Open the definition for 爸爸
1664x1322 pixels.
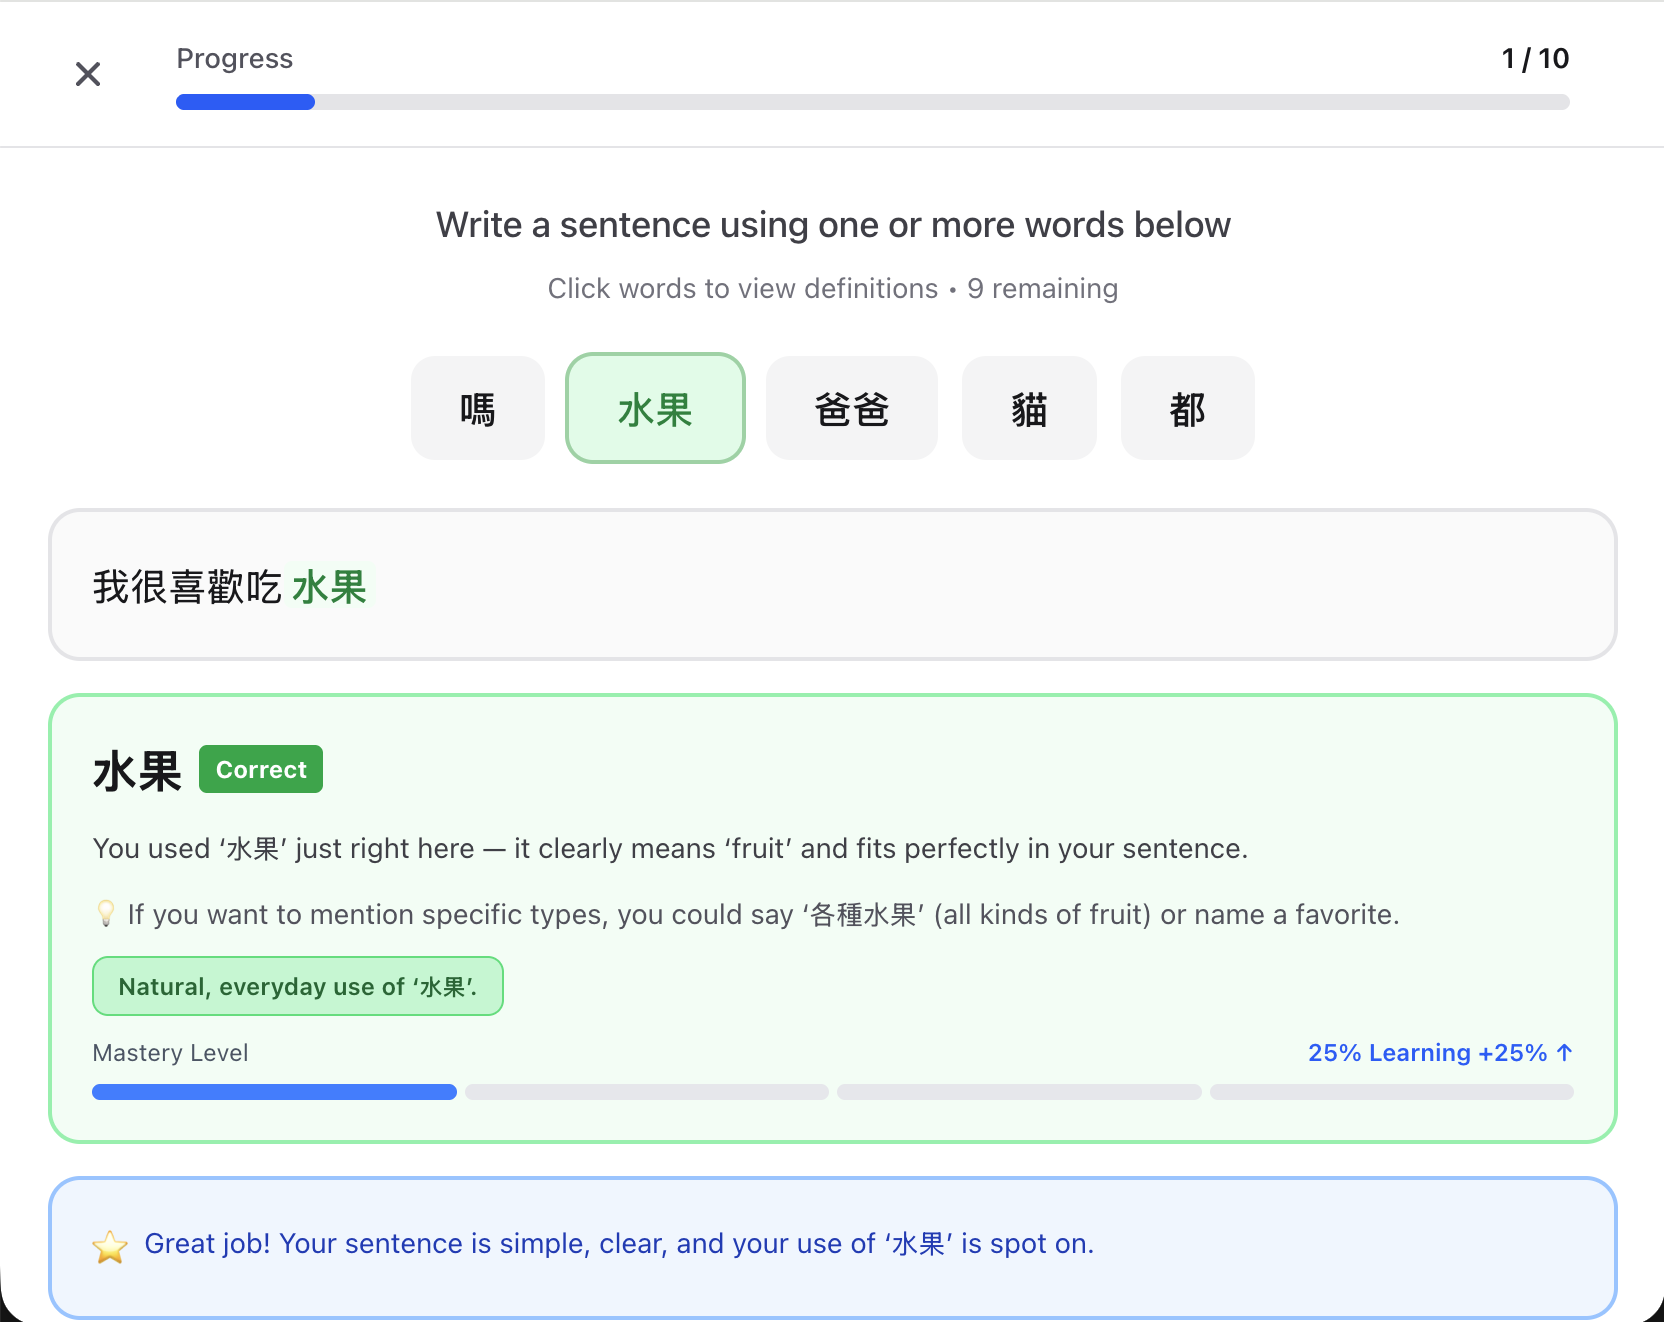(x=851, y=409)
